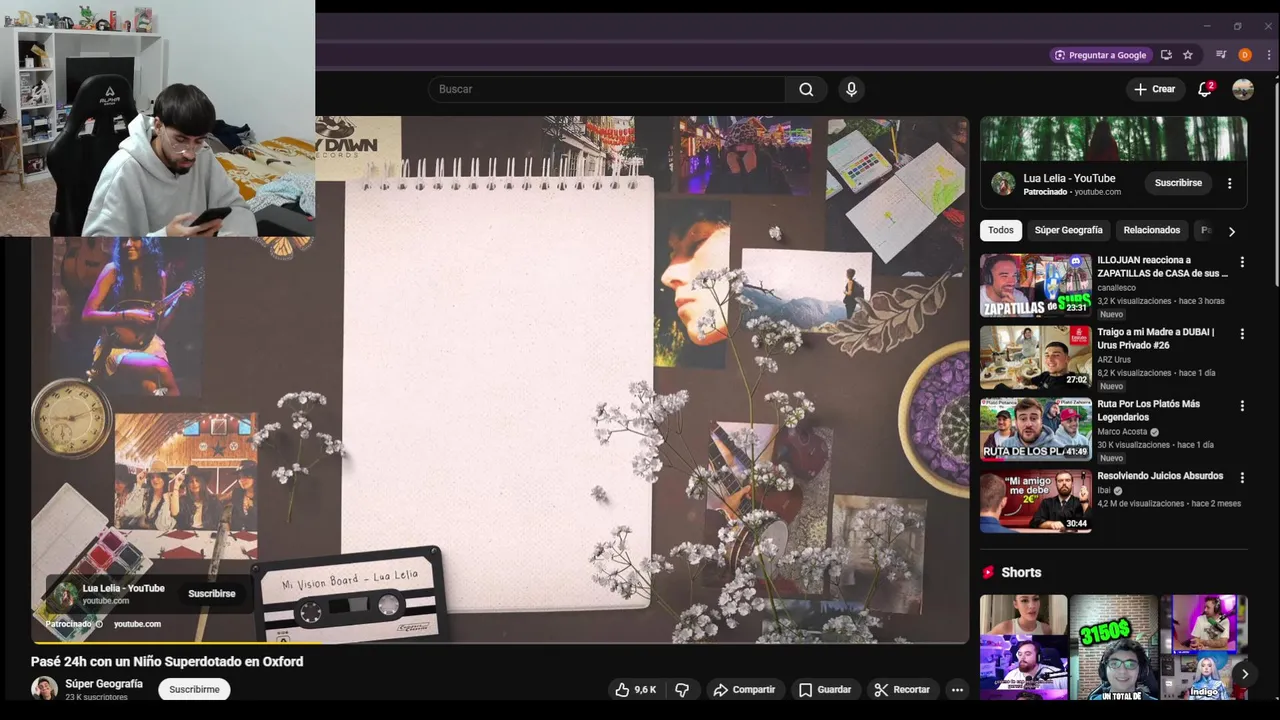The image size is (1280, 720).
Task: Click the Compartir share button
Action: click(x=743, y=690)
